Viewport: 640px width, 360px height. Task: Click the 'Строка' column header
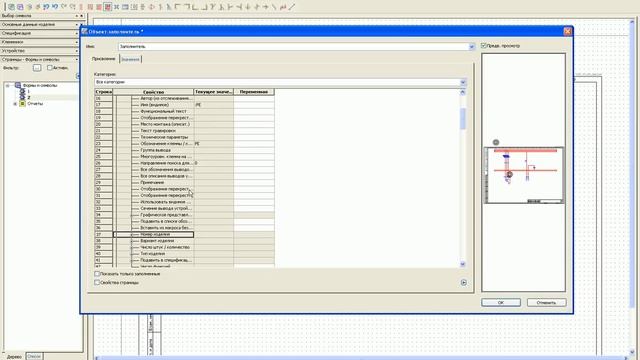tap(104, 92)
